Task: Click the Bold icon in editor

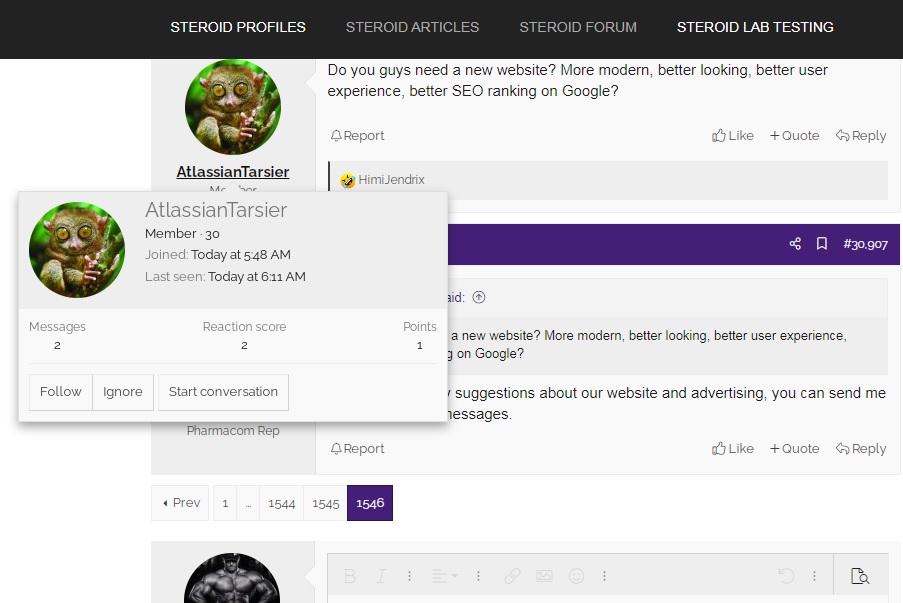Action: 350,576
